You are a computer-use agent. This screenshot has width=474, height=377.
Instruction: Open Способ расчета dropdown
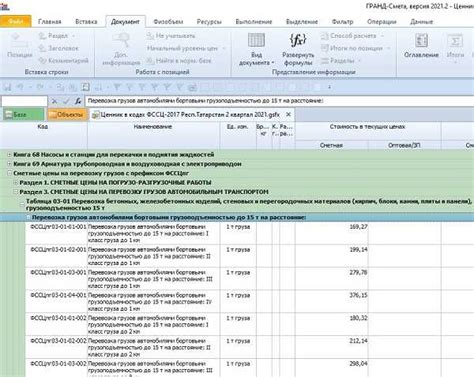(382, 36)
